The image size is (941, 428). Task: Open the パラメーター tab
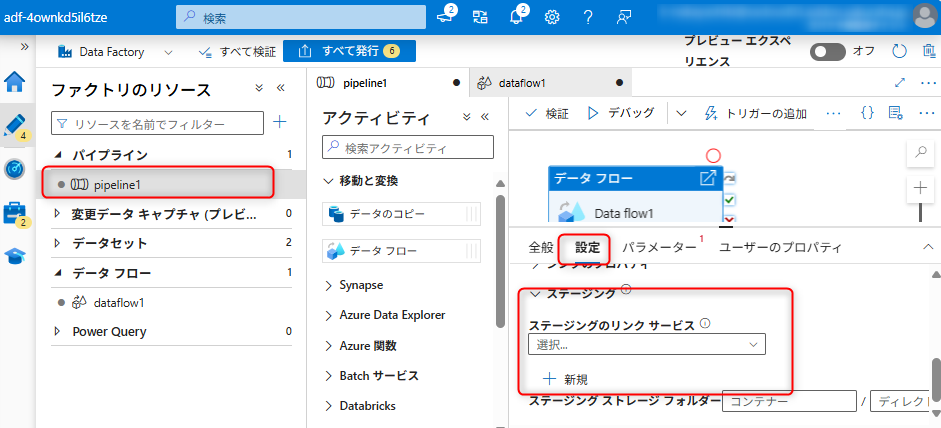click(x=659, y=247)
